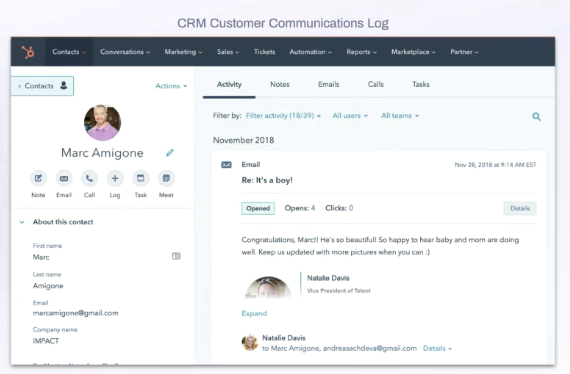
Task: Compose an Email to Marc Amigone
Action: pos(64,178)
